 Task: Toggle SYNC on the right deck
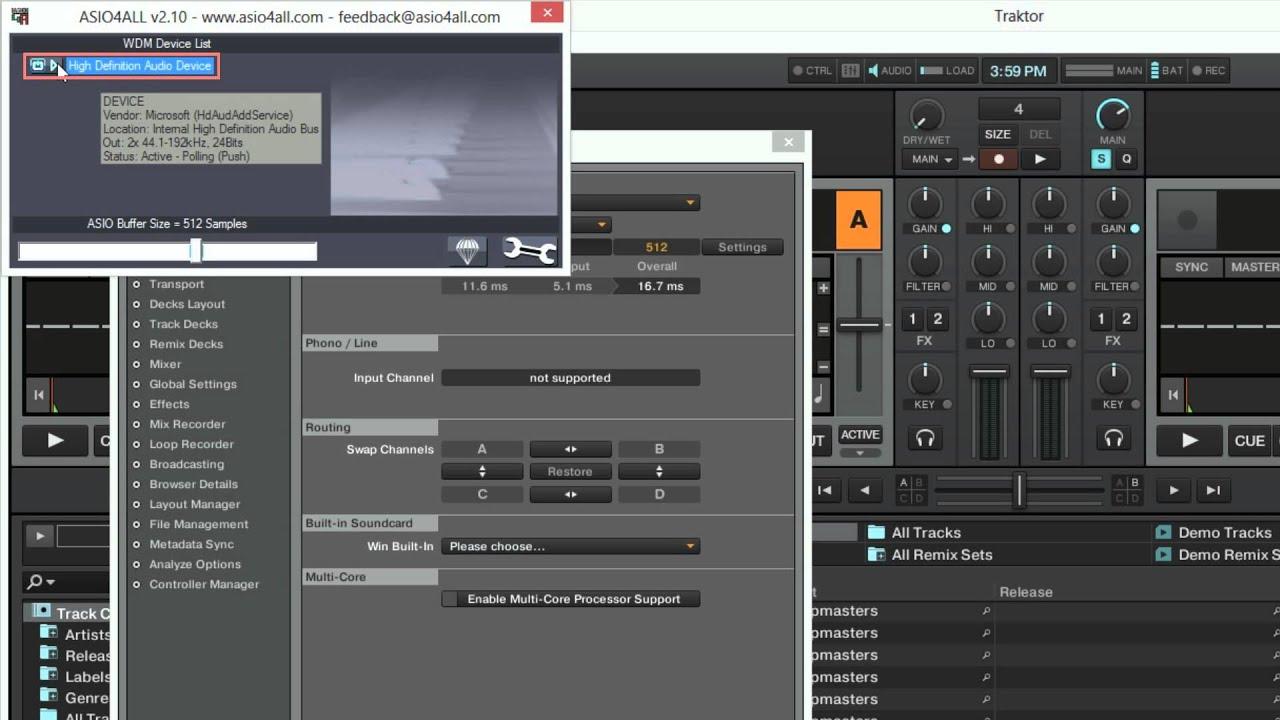(x=1191, y=267)
